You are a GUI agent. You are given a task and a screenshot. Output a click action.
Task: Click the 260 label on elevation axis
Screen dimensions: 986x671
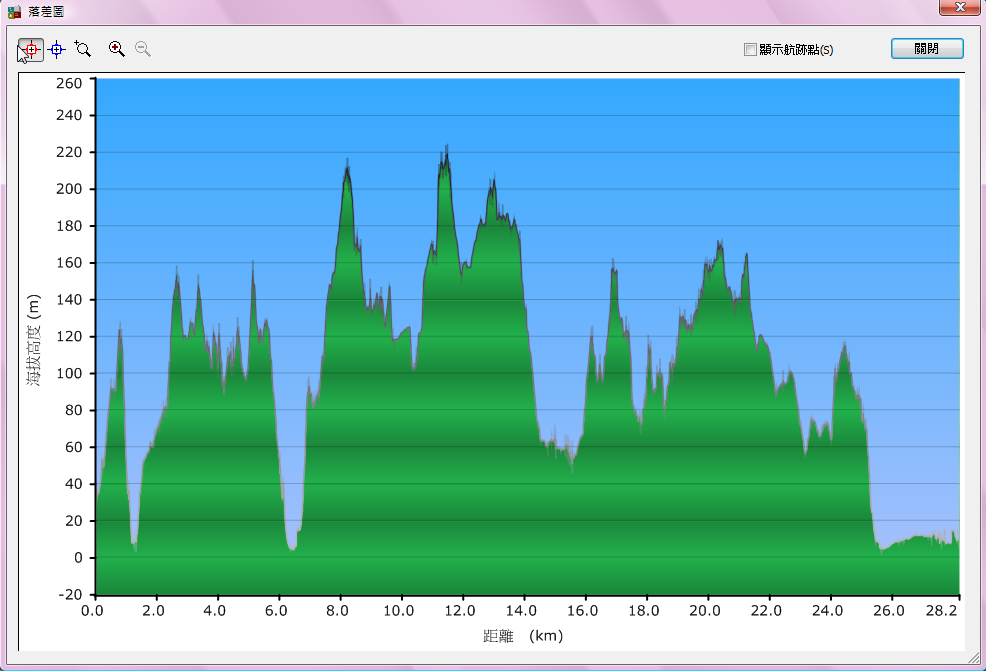[68, 83]
